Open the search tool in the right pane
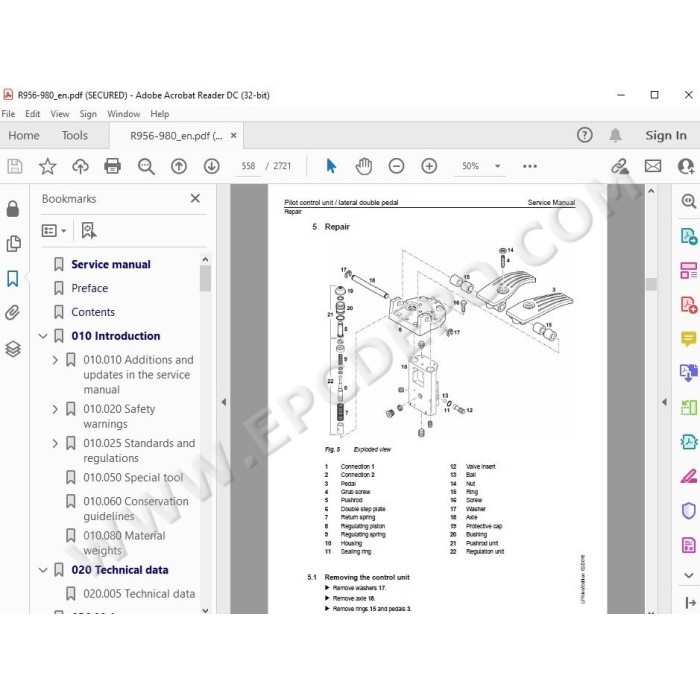This screenshot has height=700, width=700. click(x=688, y=201)
